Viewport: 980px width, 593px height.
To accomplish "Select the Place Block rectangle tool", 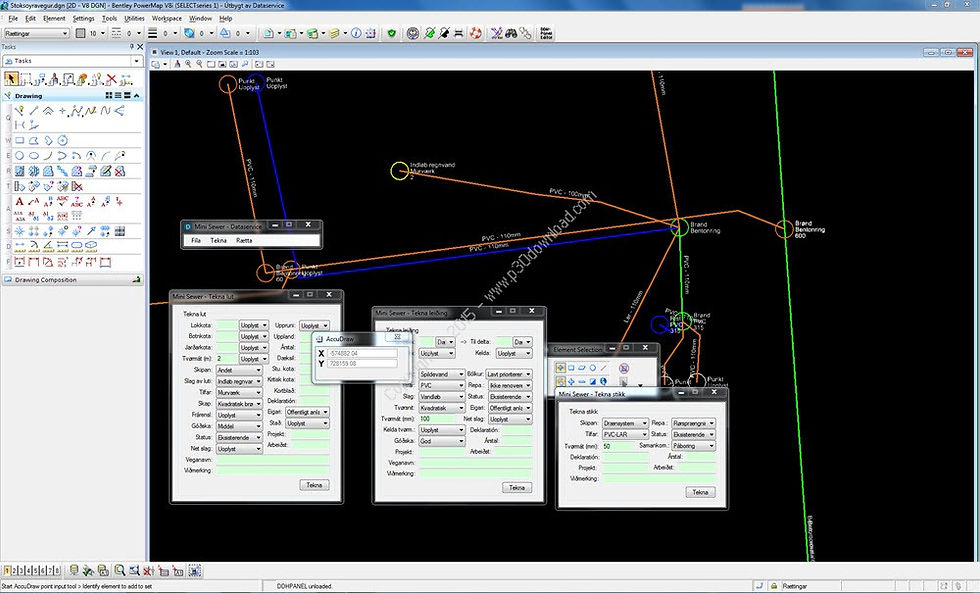I will point(19,141).
